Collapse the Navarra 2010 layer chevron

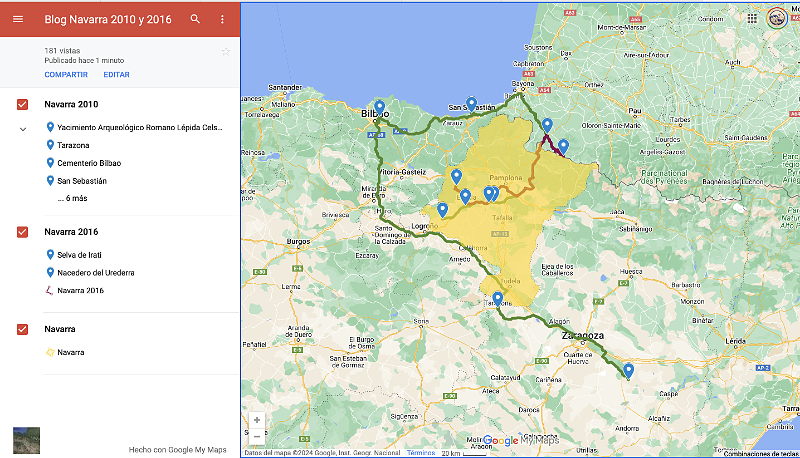coord(23,130)
